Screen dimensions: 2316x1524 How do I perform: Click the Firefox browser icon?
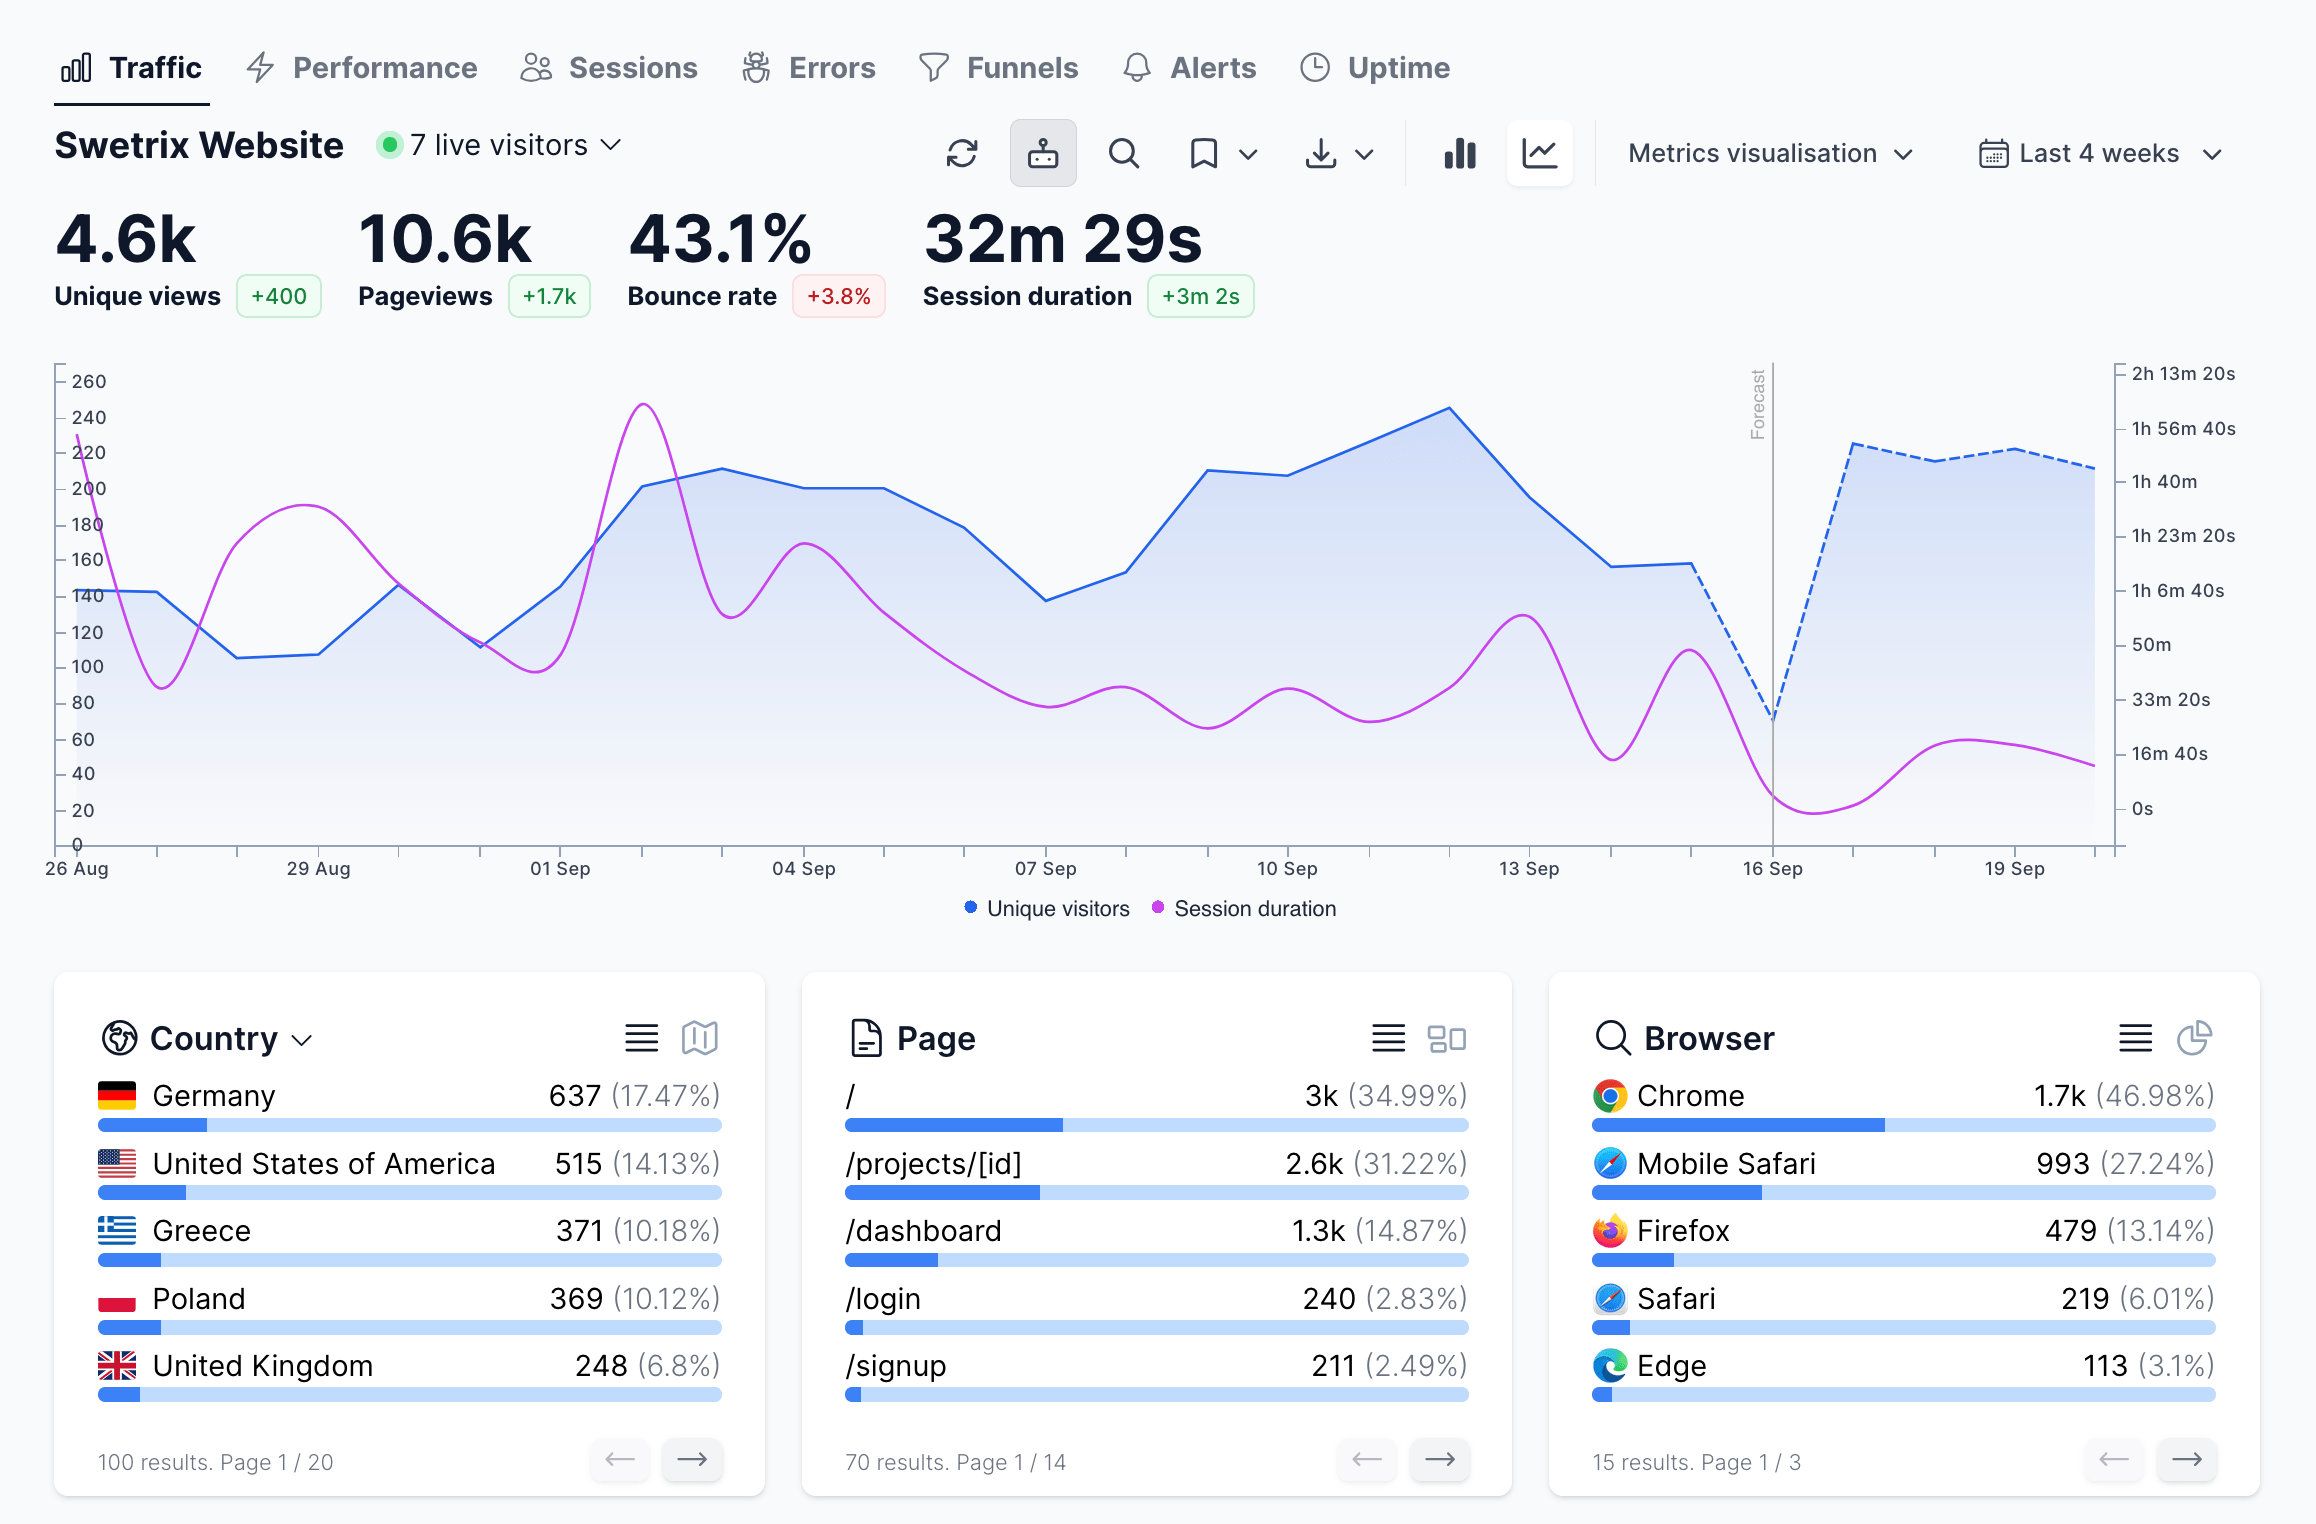[1610, 1231]
